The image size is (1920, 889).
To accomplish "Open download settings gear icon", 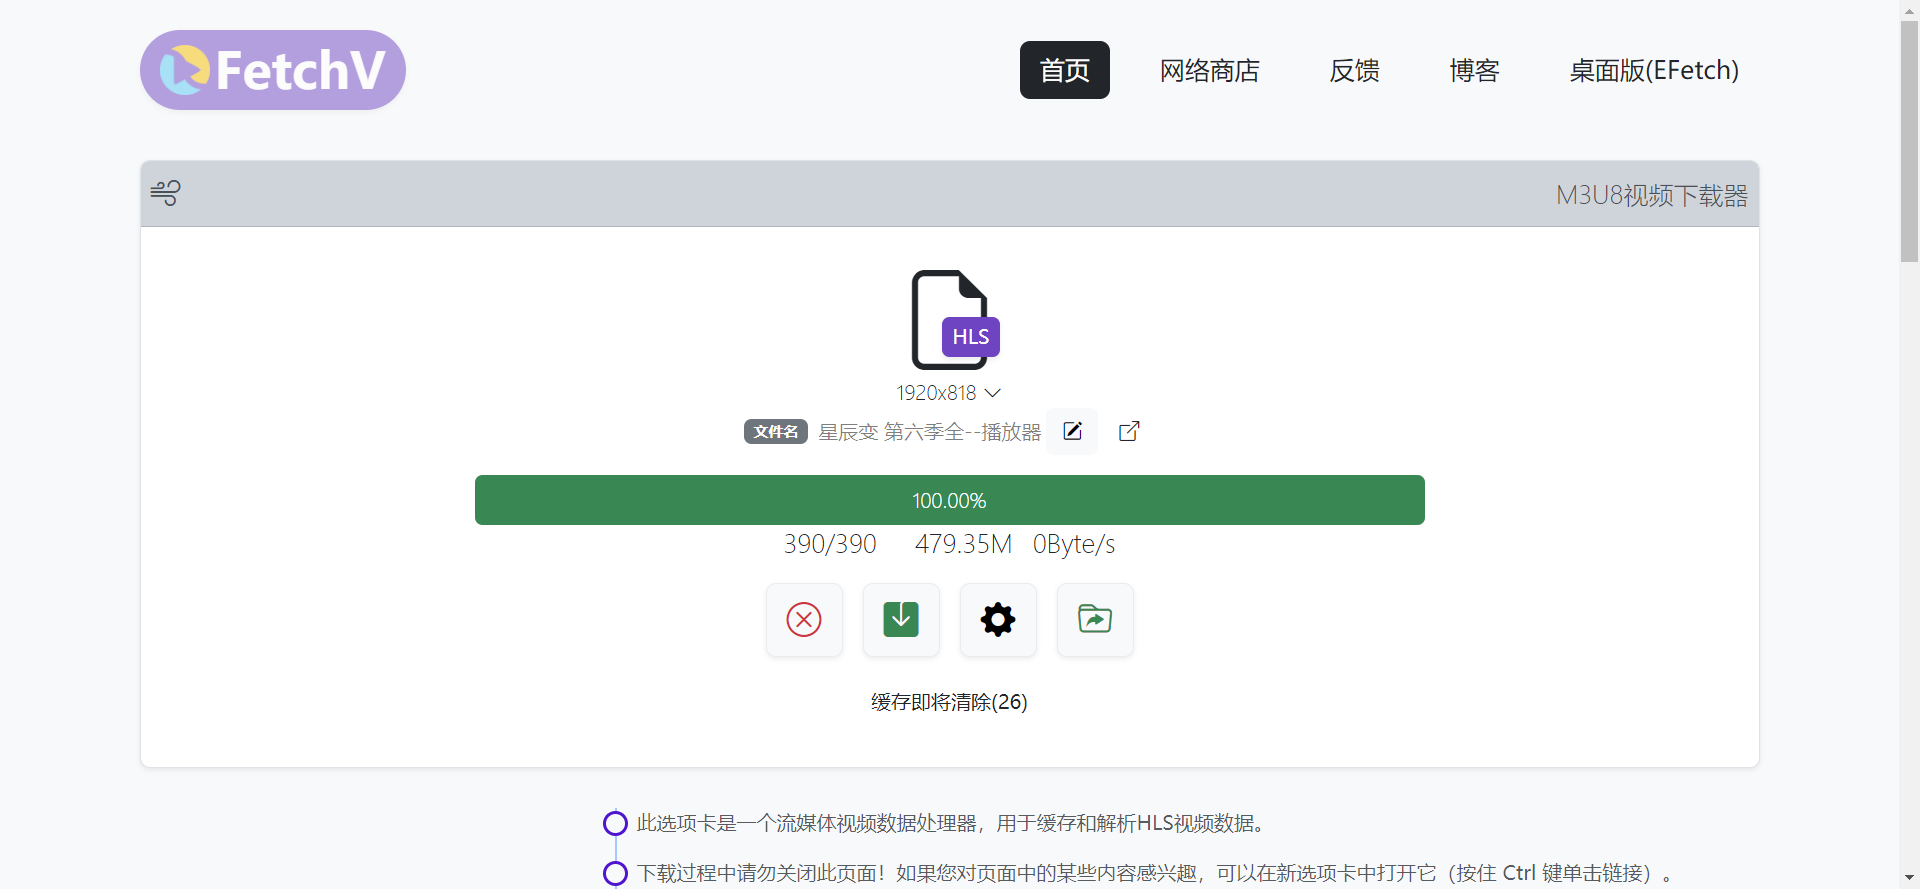I will pos(998,620).
